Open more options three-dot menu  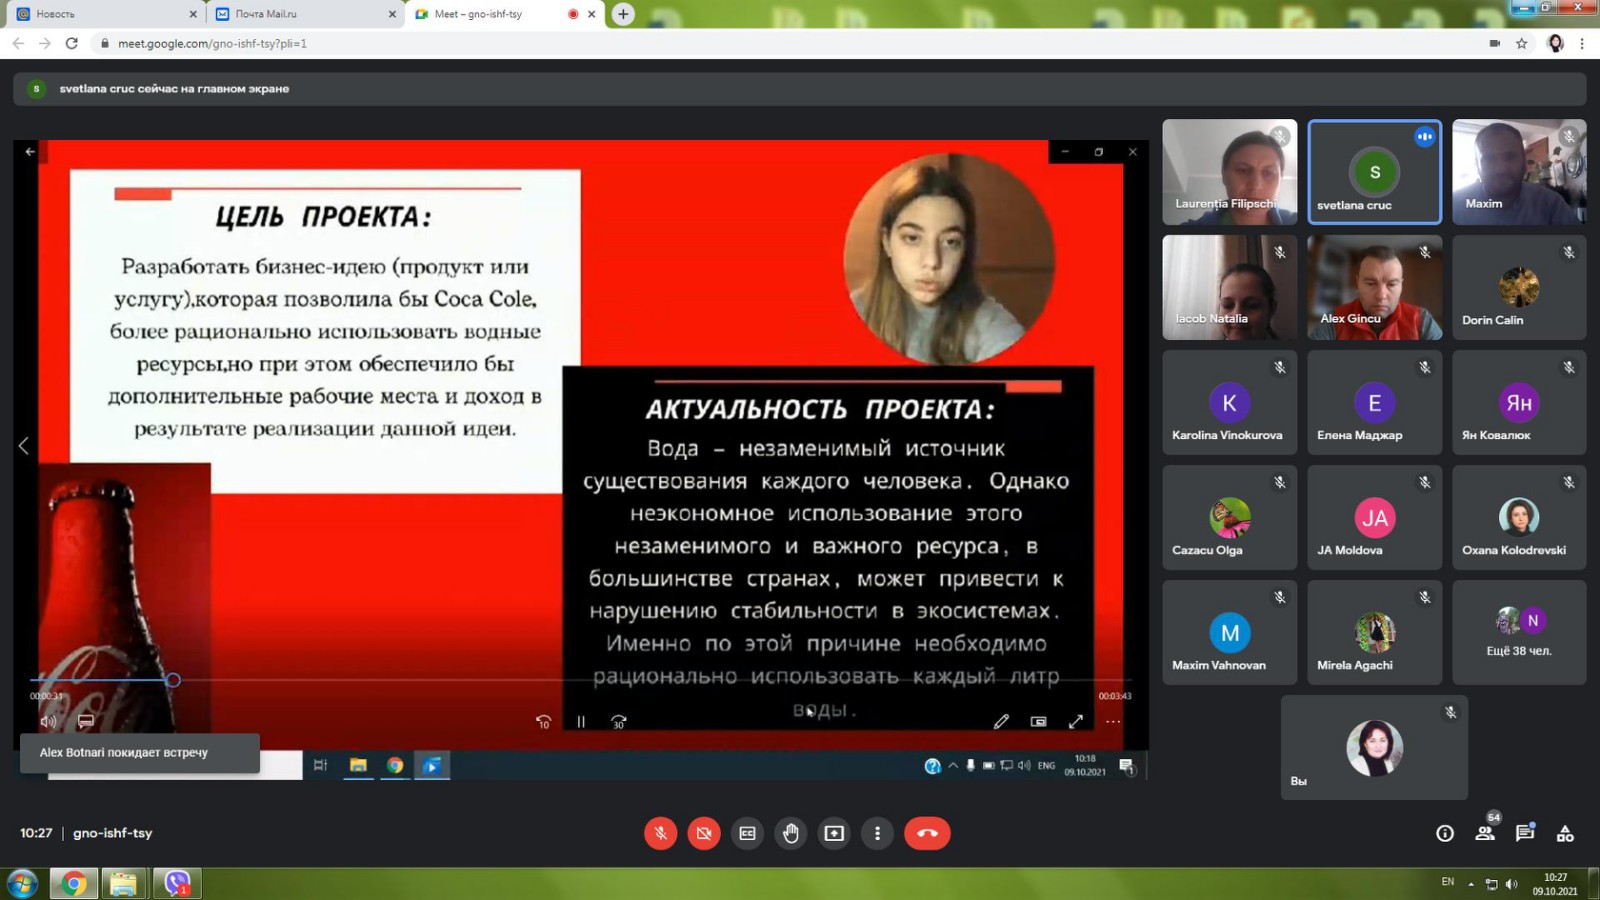[x=877, y=833]
